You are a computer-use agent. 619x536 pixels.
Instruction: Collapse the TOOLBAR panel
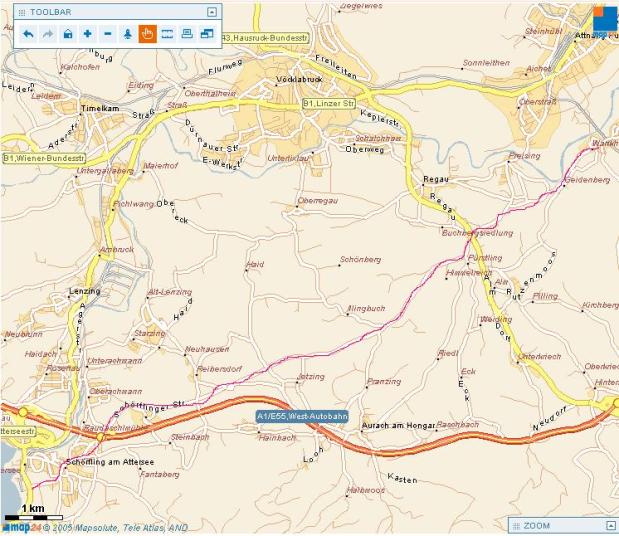click(x=211, y=12)
